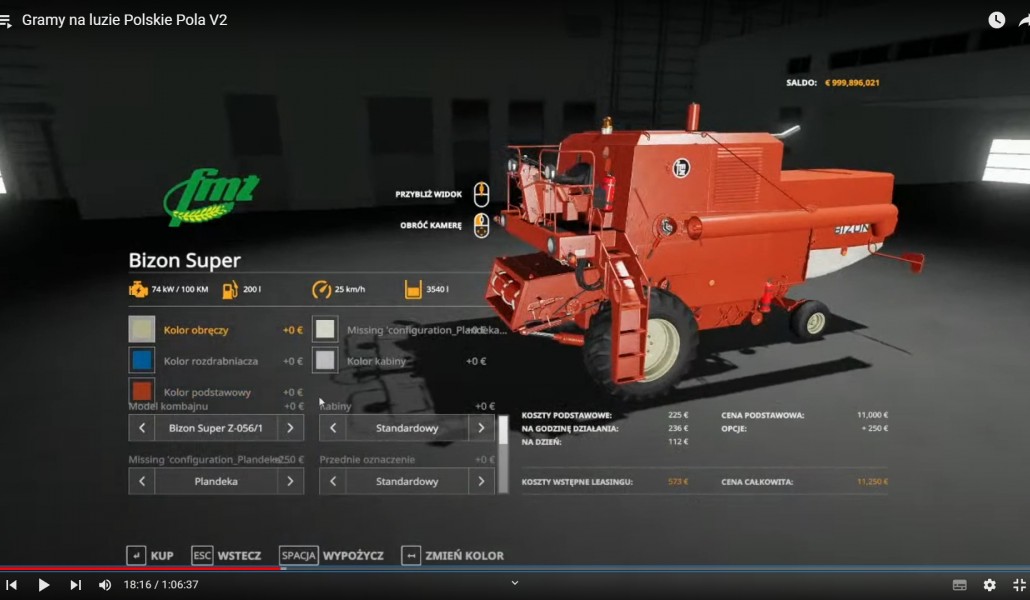Screen dimensions: 1030x600
Task: Go to the previous video
Action: [12, 585]
